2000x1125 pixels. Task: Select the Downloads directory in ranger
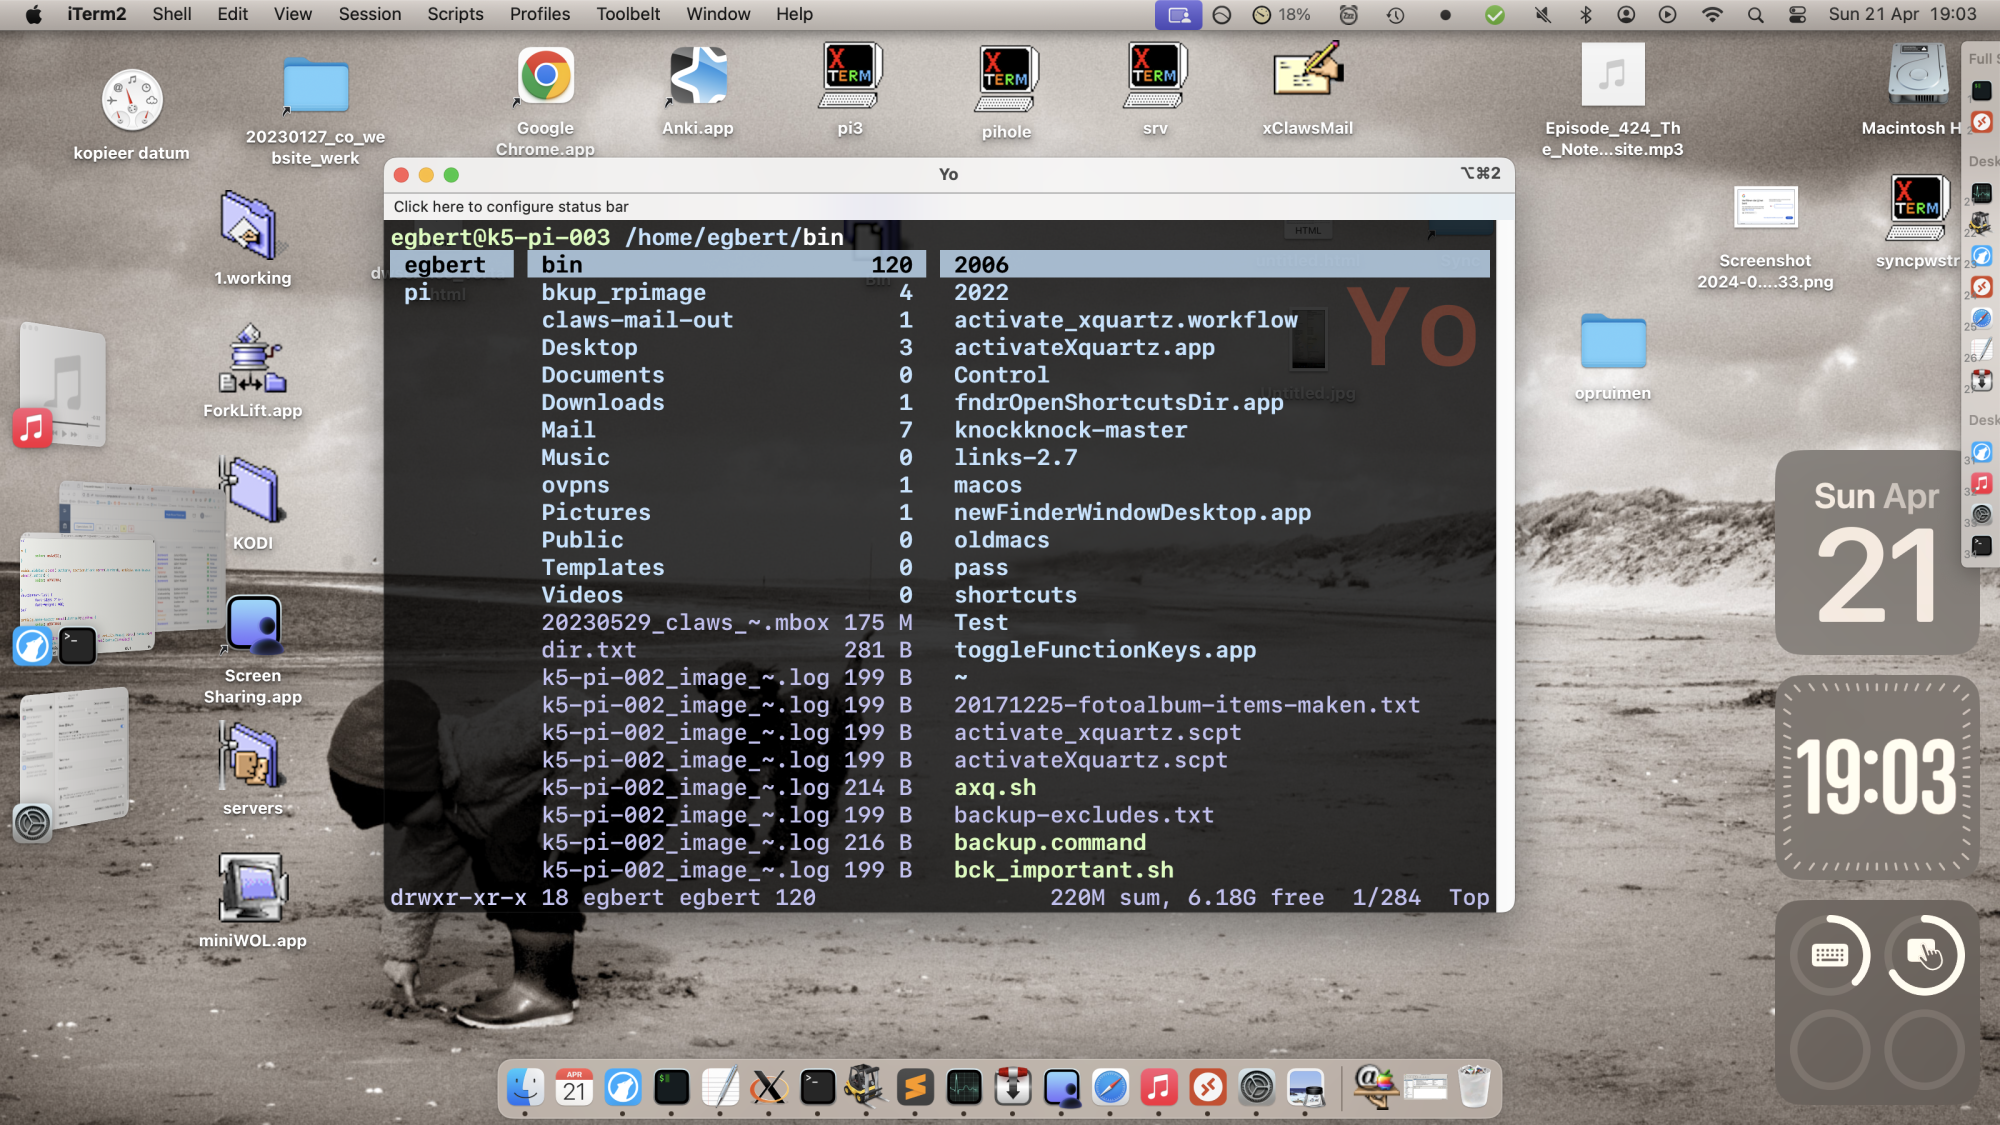tap(726, 402)
